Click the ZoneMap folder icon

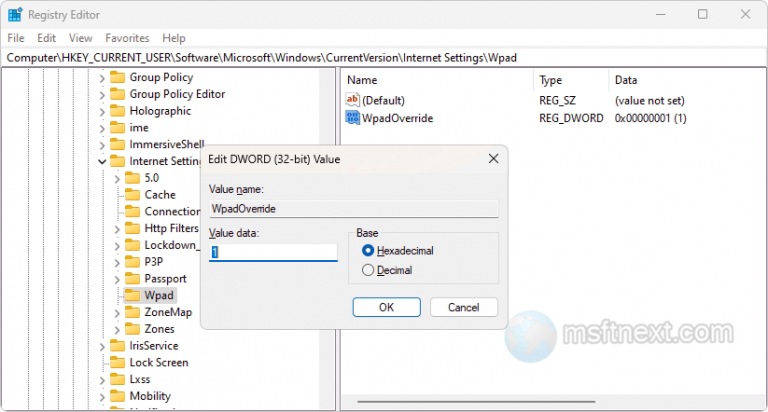(133, 312)
